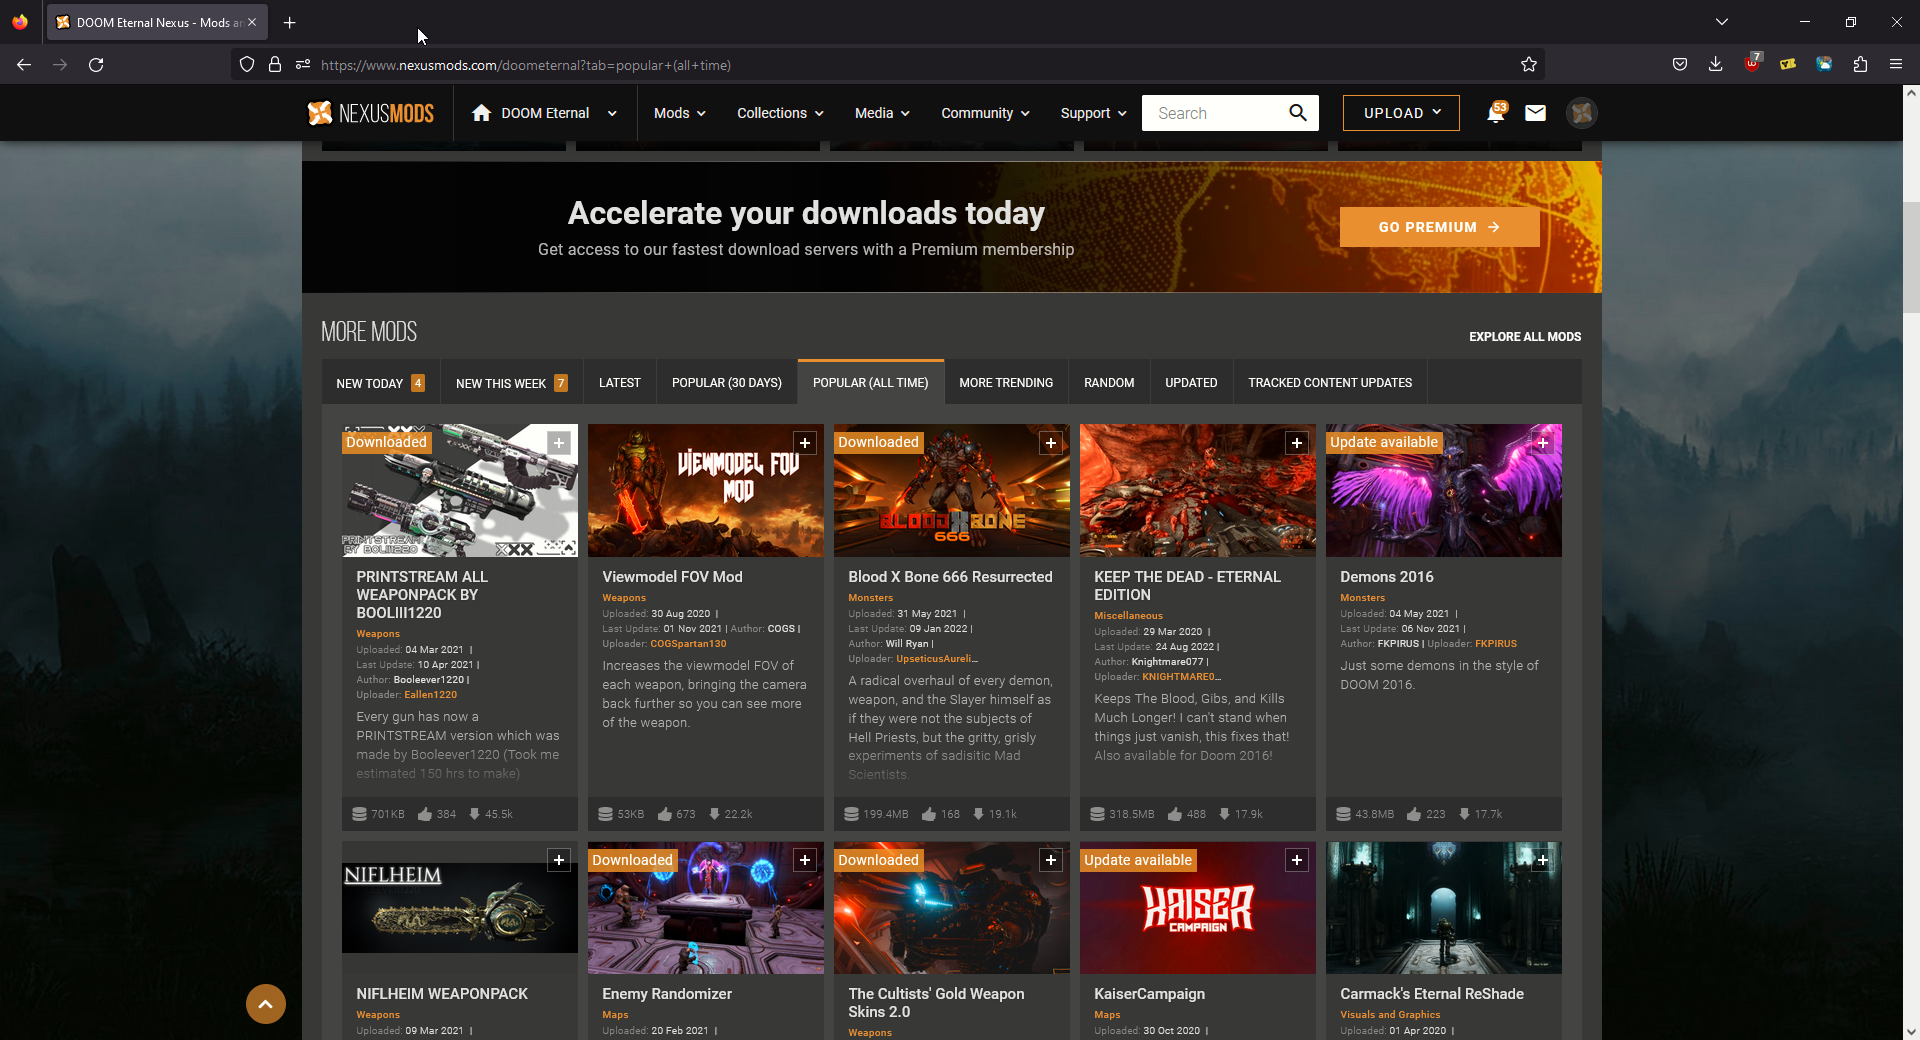Open uploader Eallen1220 profile link
Viewport: 1920px width, 1040px height.
(x=430, y=695)
